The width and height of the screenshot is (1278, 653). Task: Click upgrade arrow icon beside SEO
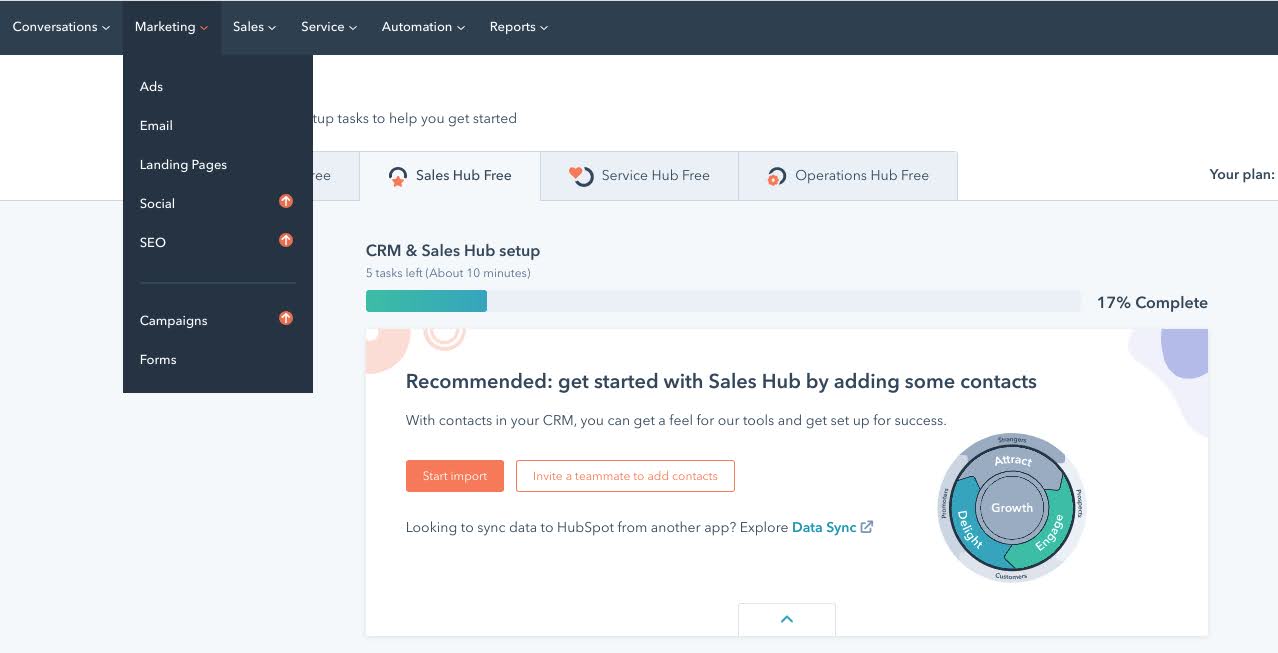[286, 240]
